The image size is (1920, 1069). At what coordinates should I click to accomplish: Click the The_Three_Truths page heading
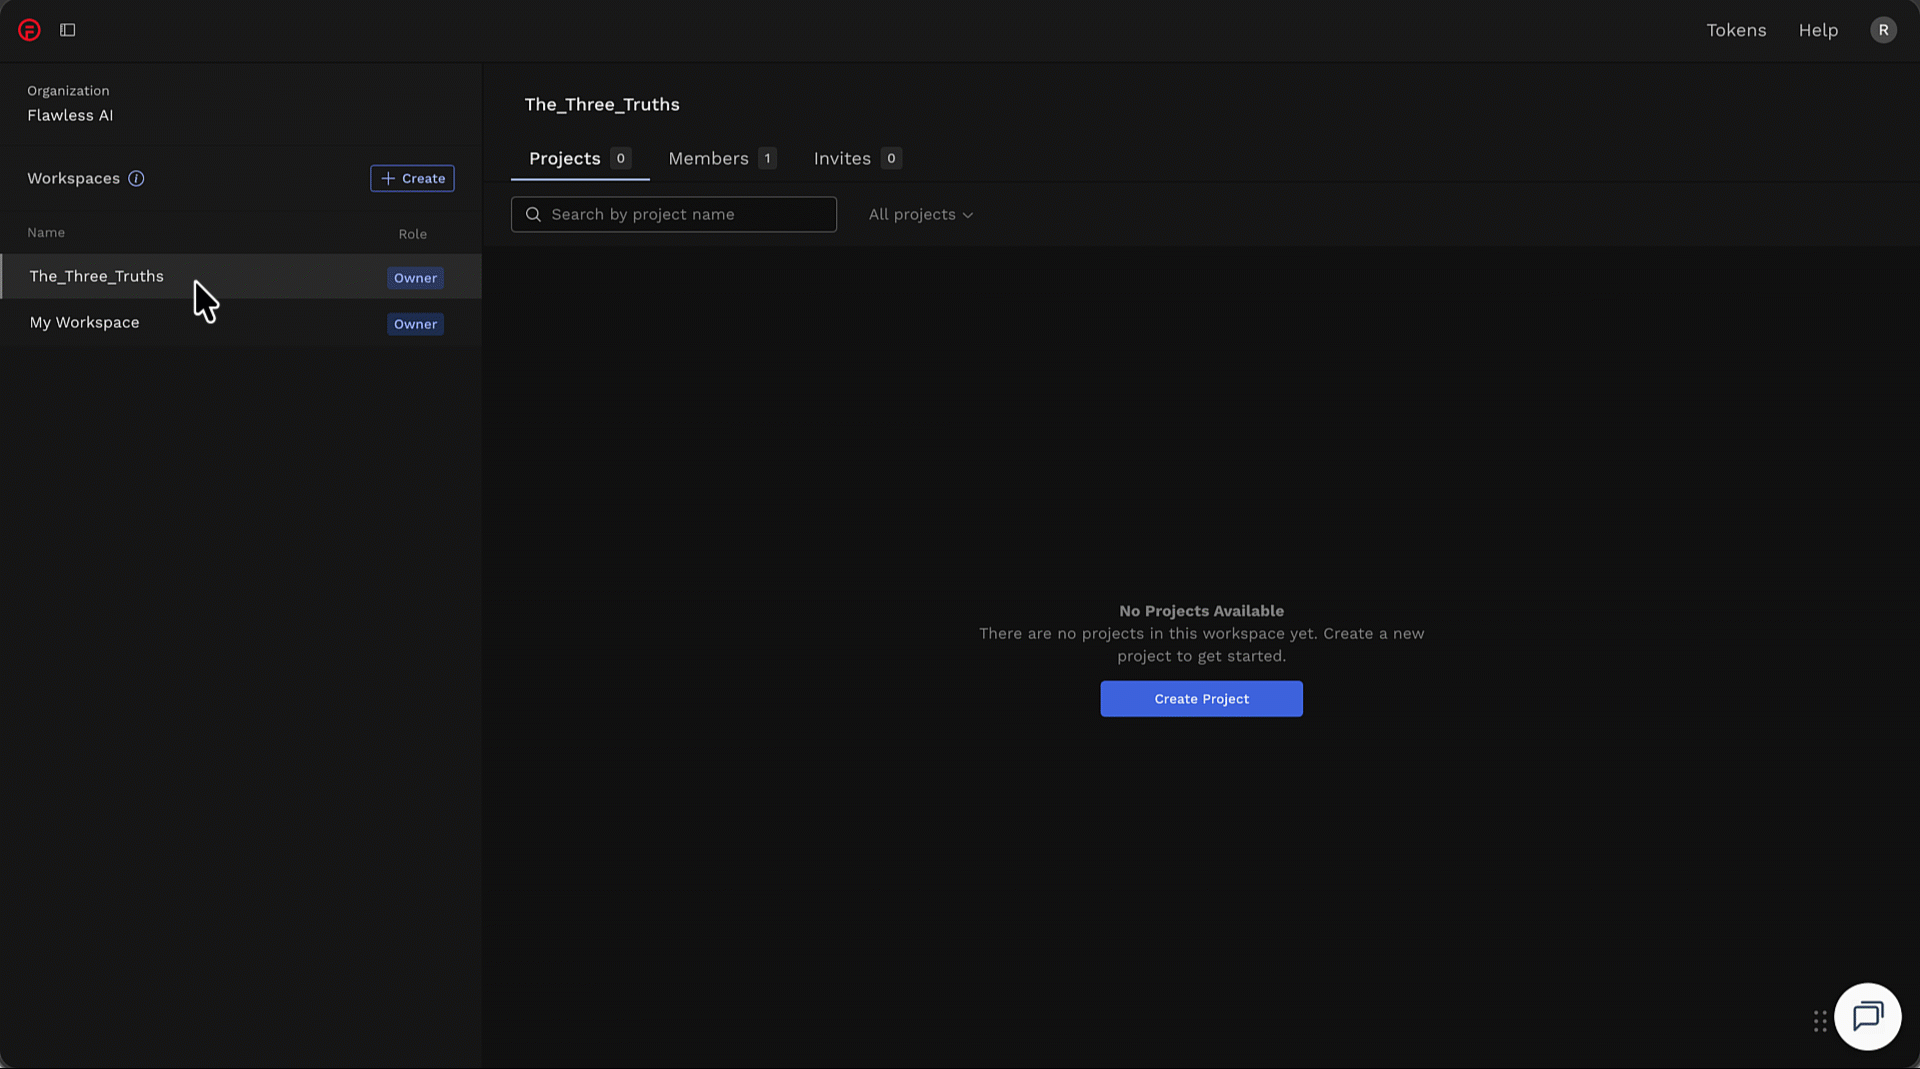602,104
